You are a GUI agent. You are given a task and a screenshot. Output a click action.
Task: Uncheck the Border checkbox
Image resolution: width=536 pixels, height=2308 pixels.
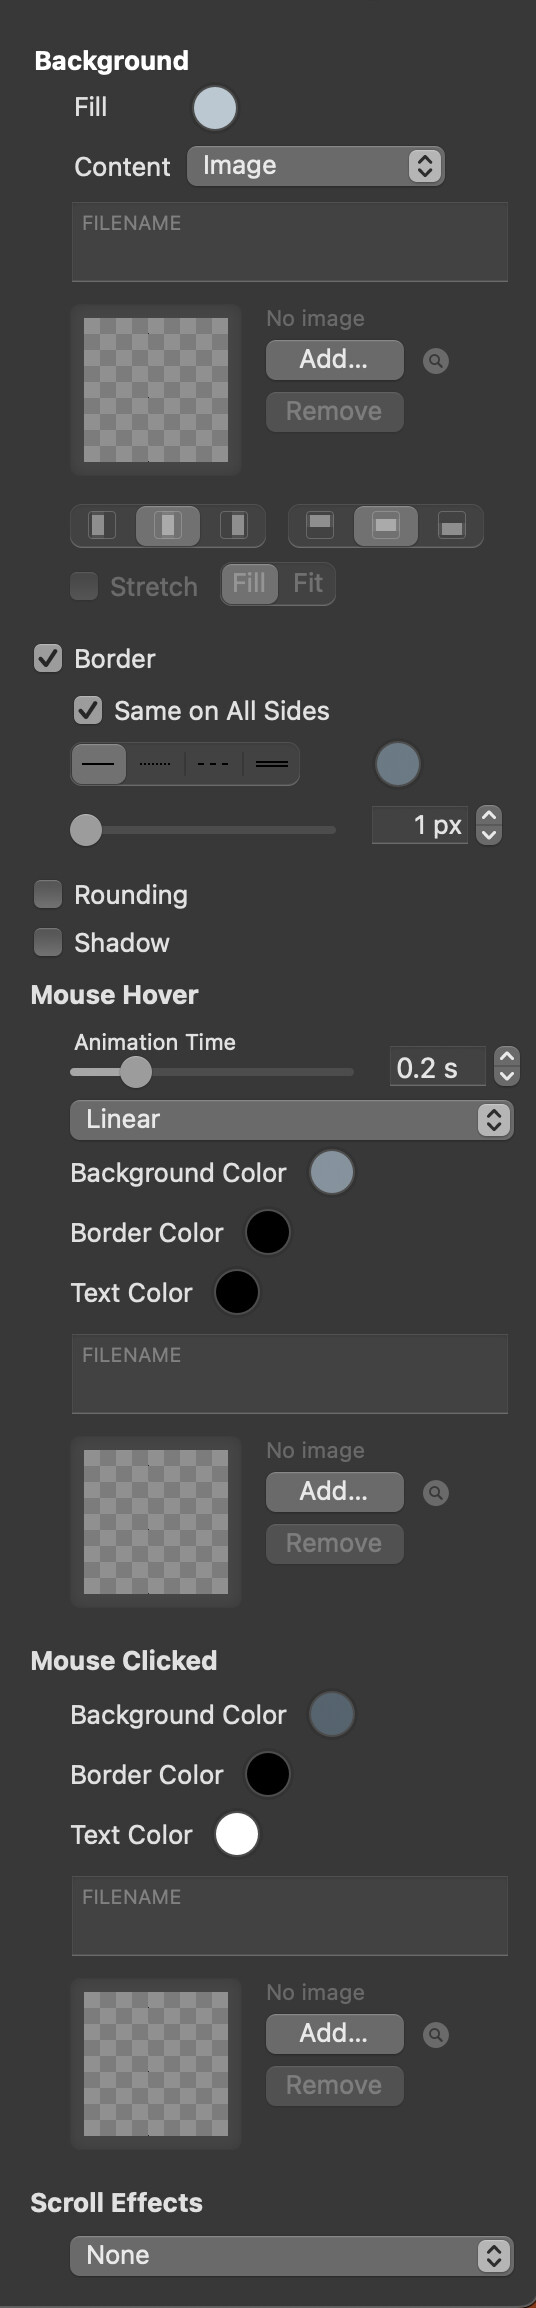click(48, 658)
